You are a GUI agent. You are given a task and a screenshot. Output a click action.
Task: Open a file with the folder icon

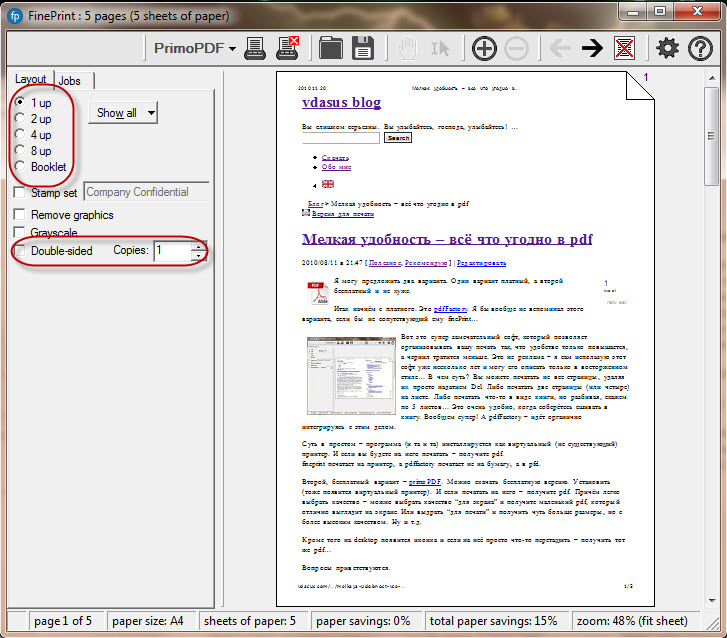330,47
